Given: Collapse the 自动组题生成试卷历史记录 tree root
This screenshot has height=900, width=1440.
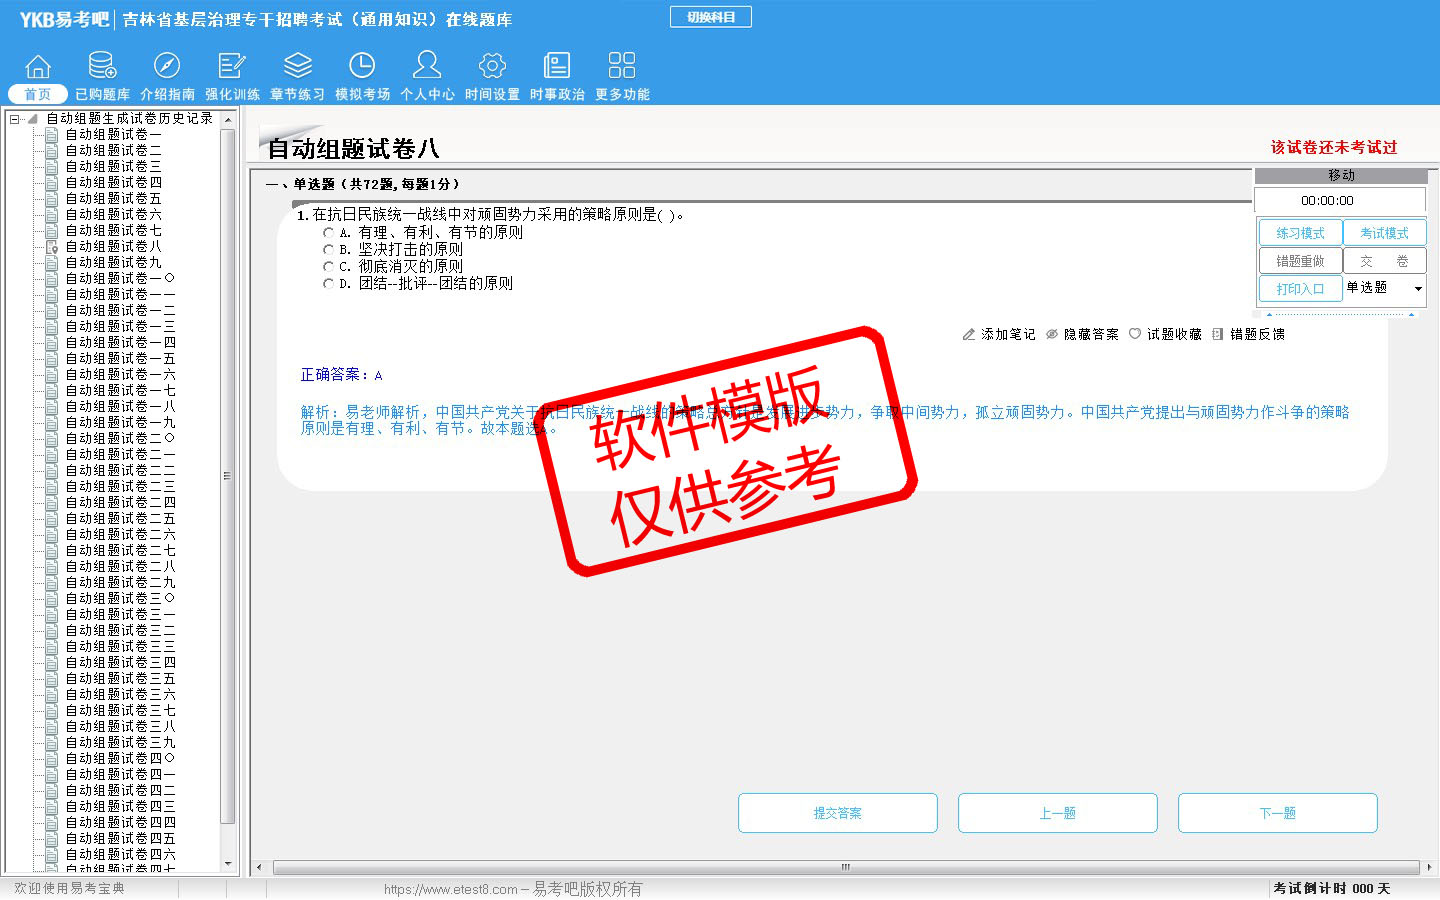Looking at the screenshot, I should (x=15, y=119).
